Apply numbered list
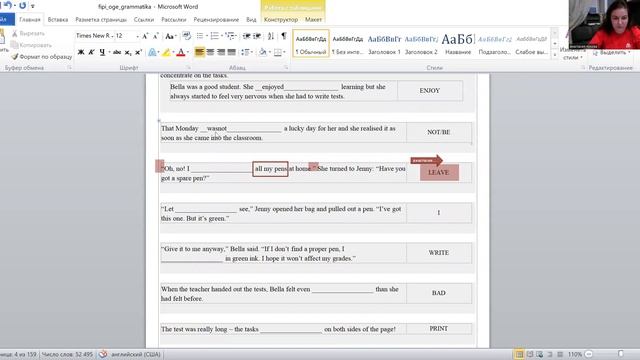Image resolution: width=640 pixels, height=360 pixels. point(214,36)
